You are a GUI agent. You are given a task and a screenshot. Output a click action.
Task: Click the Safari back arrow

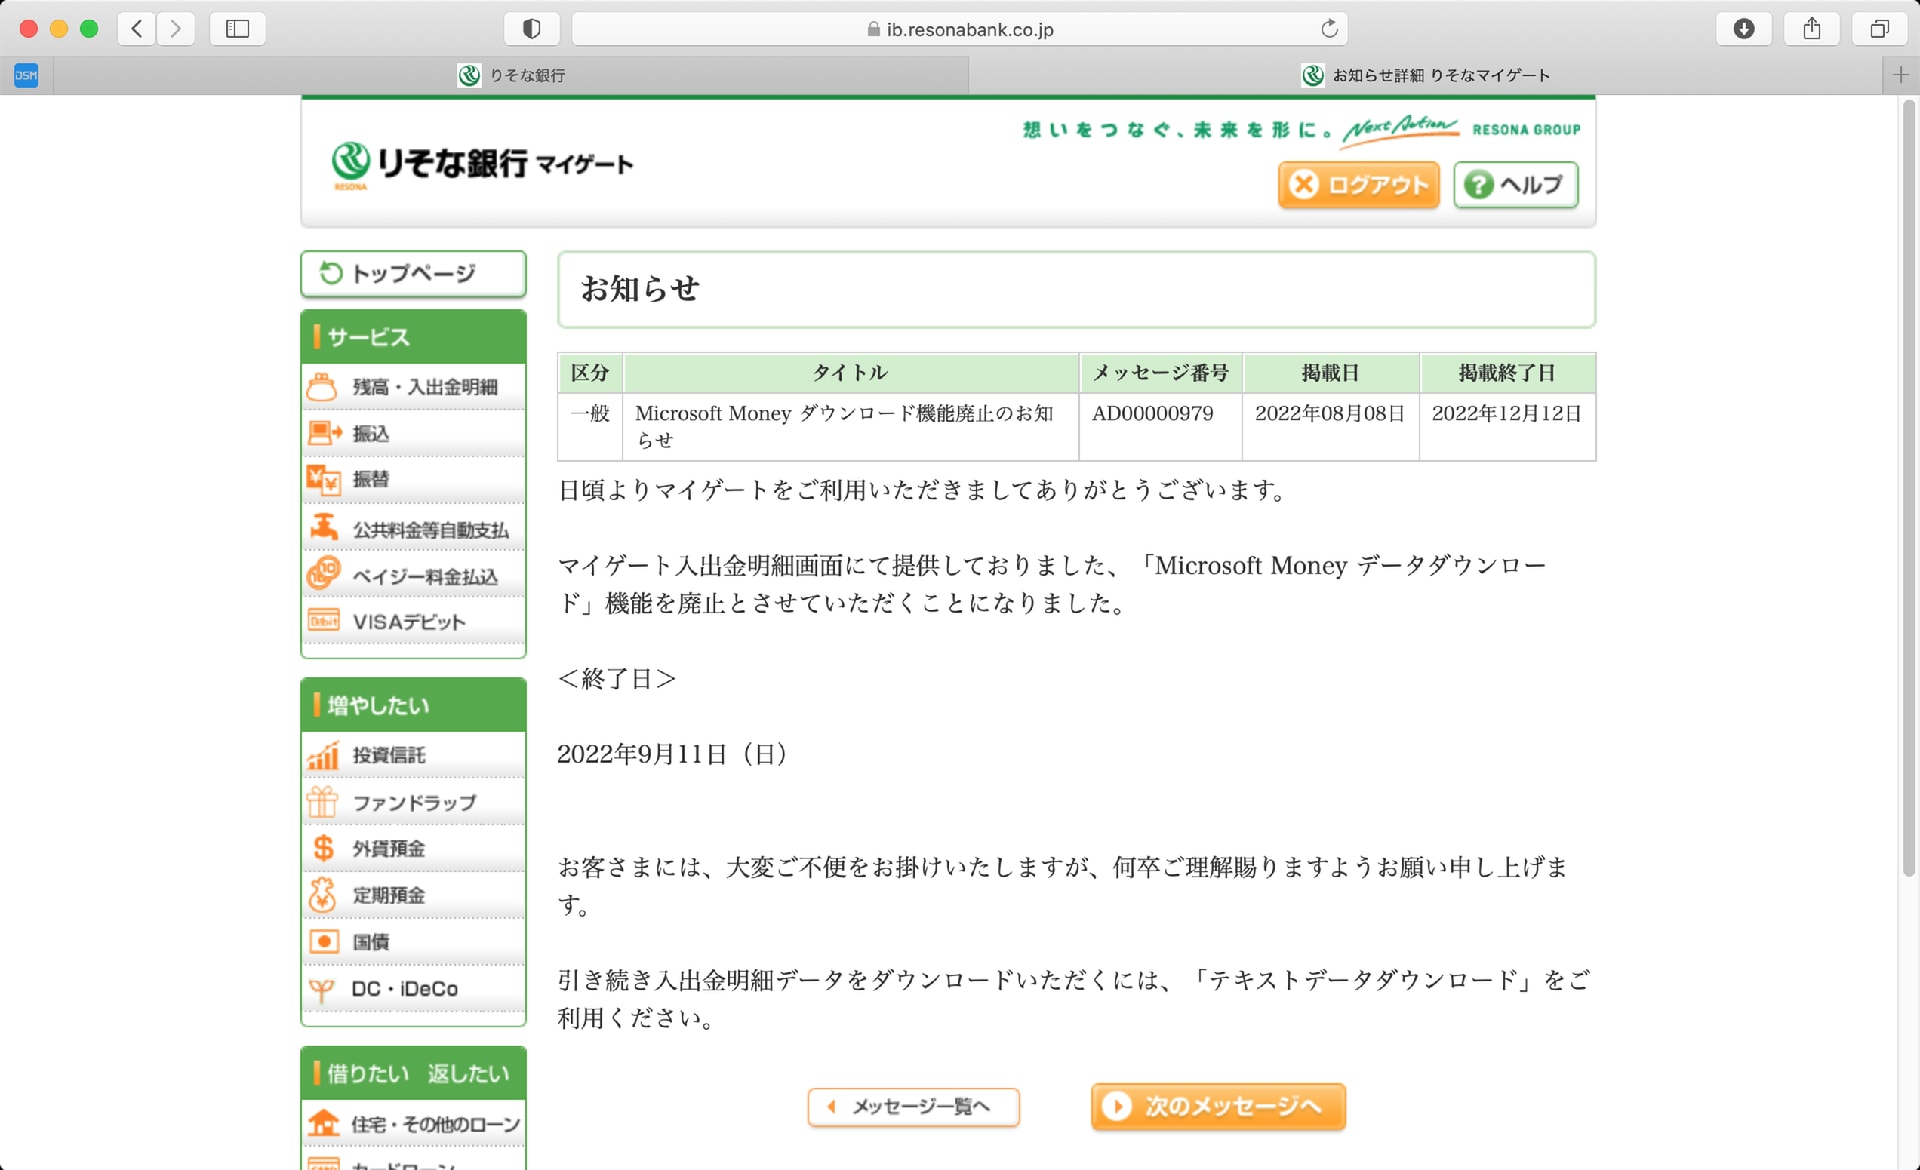(x=137, y=28)
